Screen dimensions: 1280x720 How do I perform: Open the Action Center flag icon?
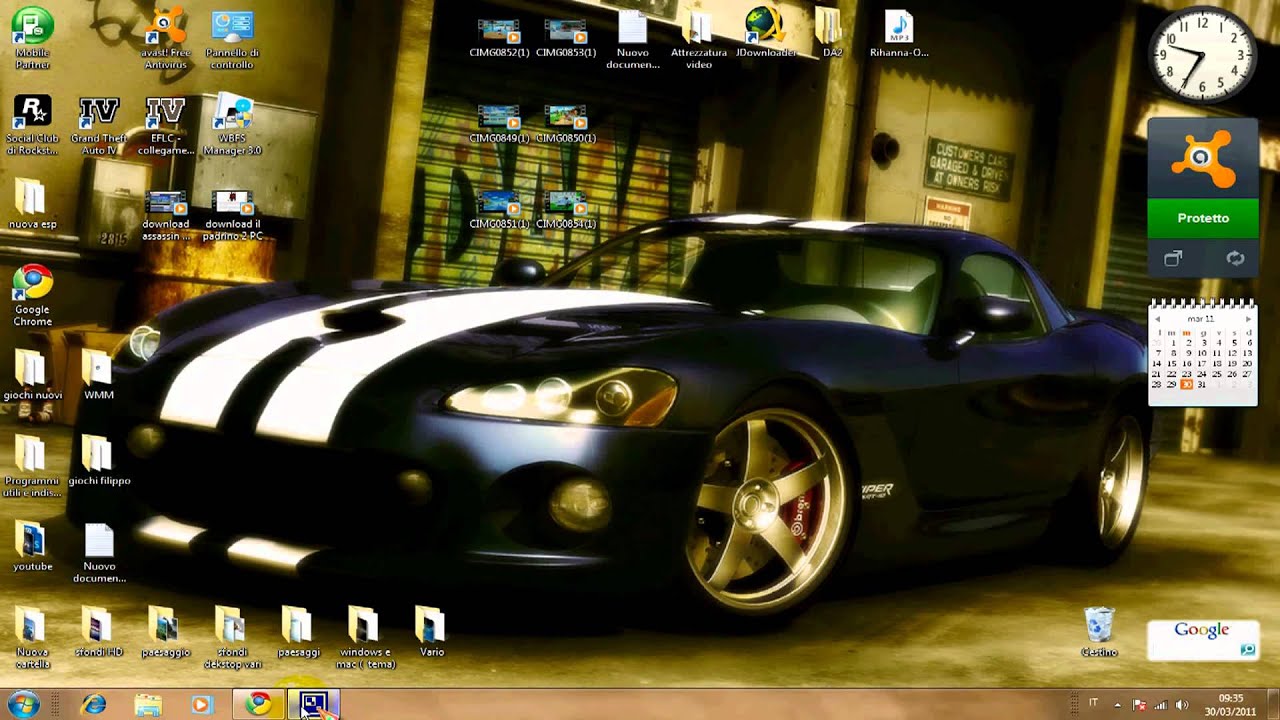pos(1139,704)
